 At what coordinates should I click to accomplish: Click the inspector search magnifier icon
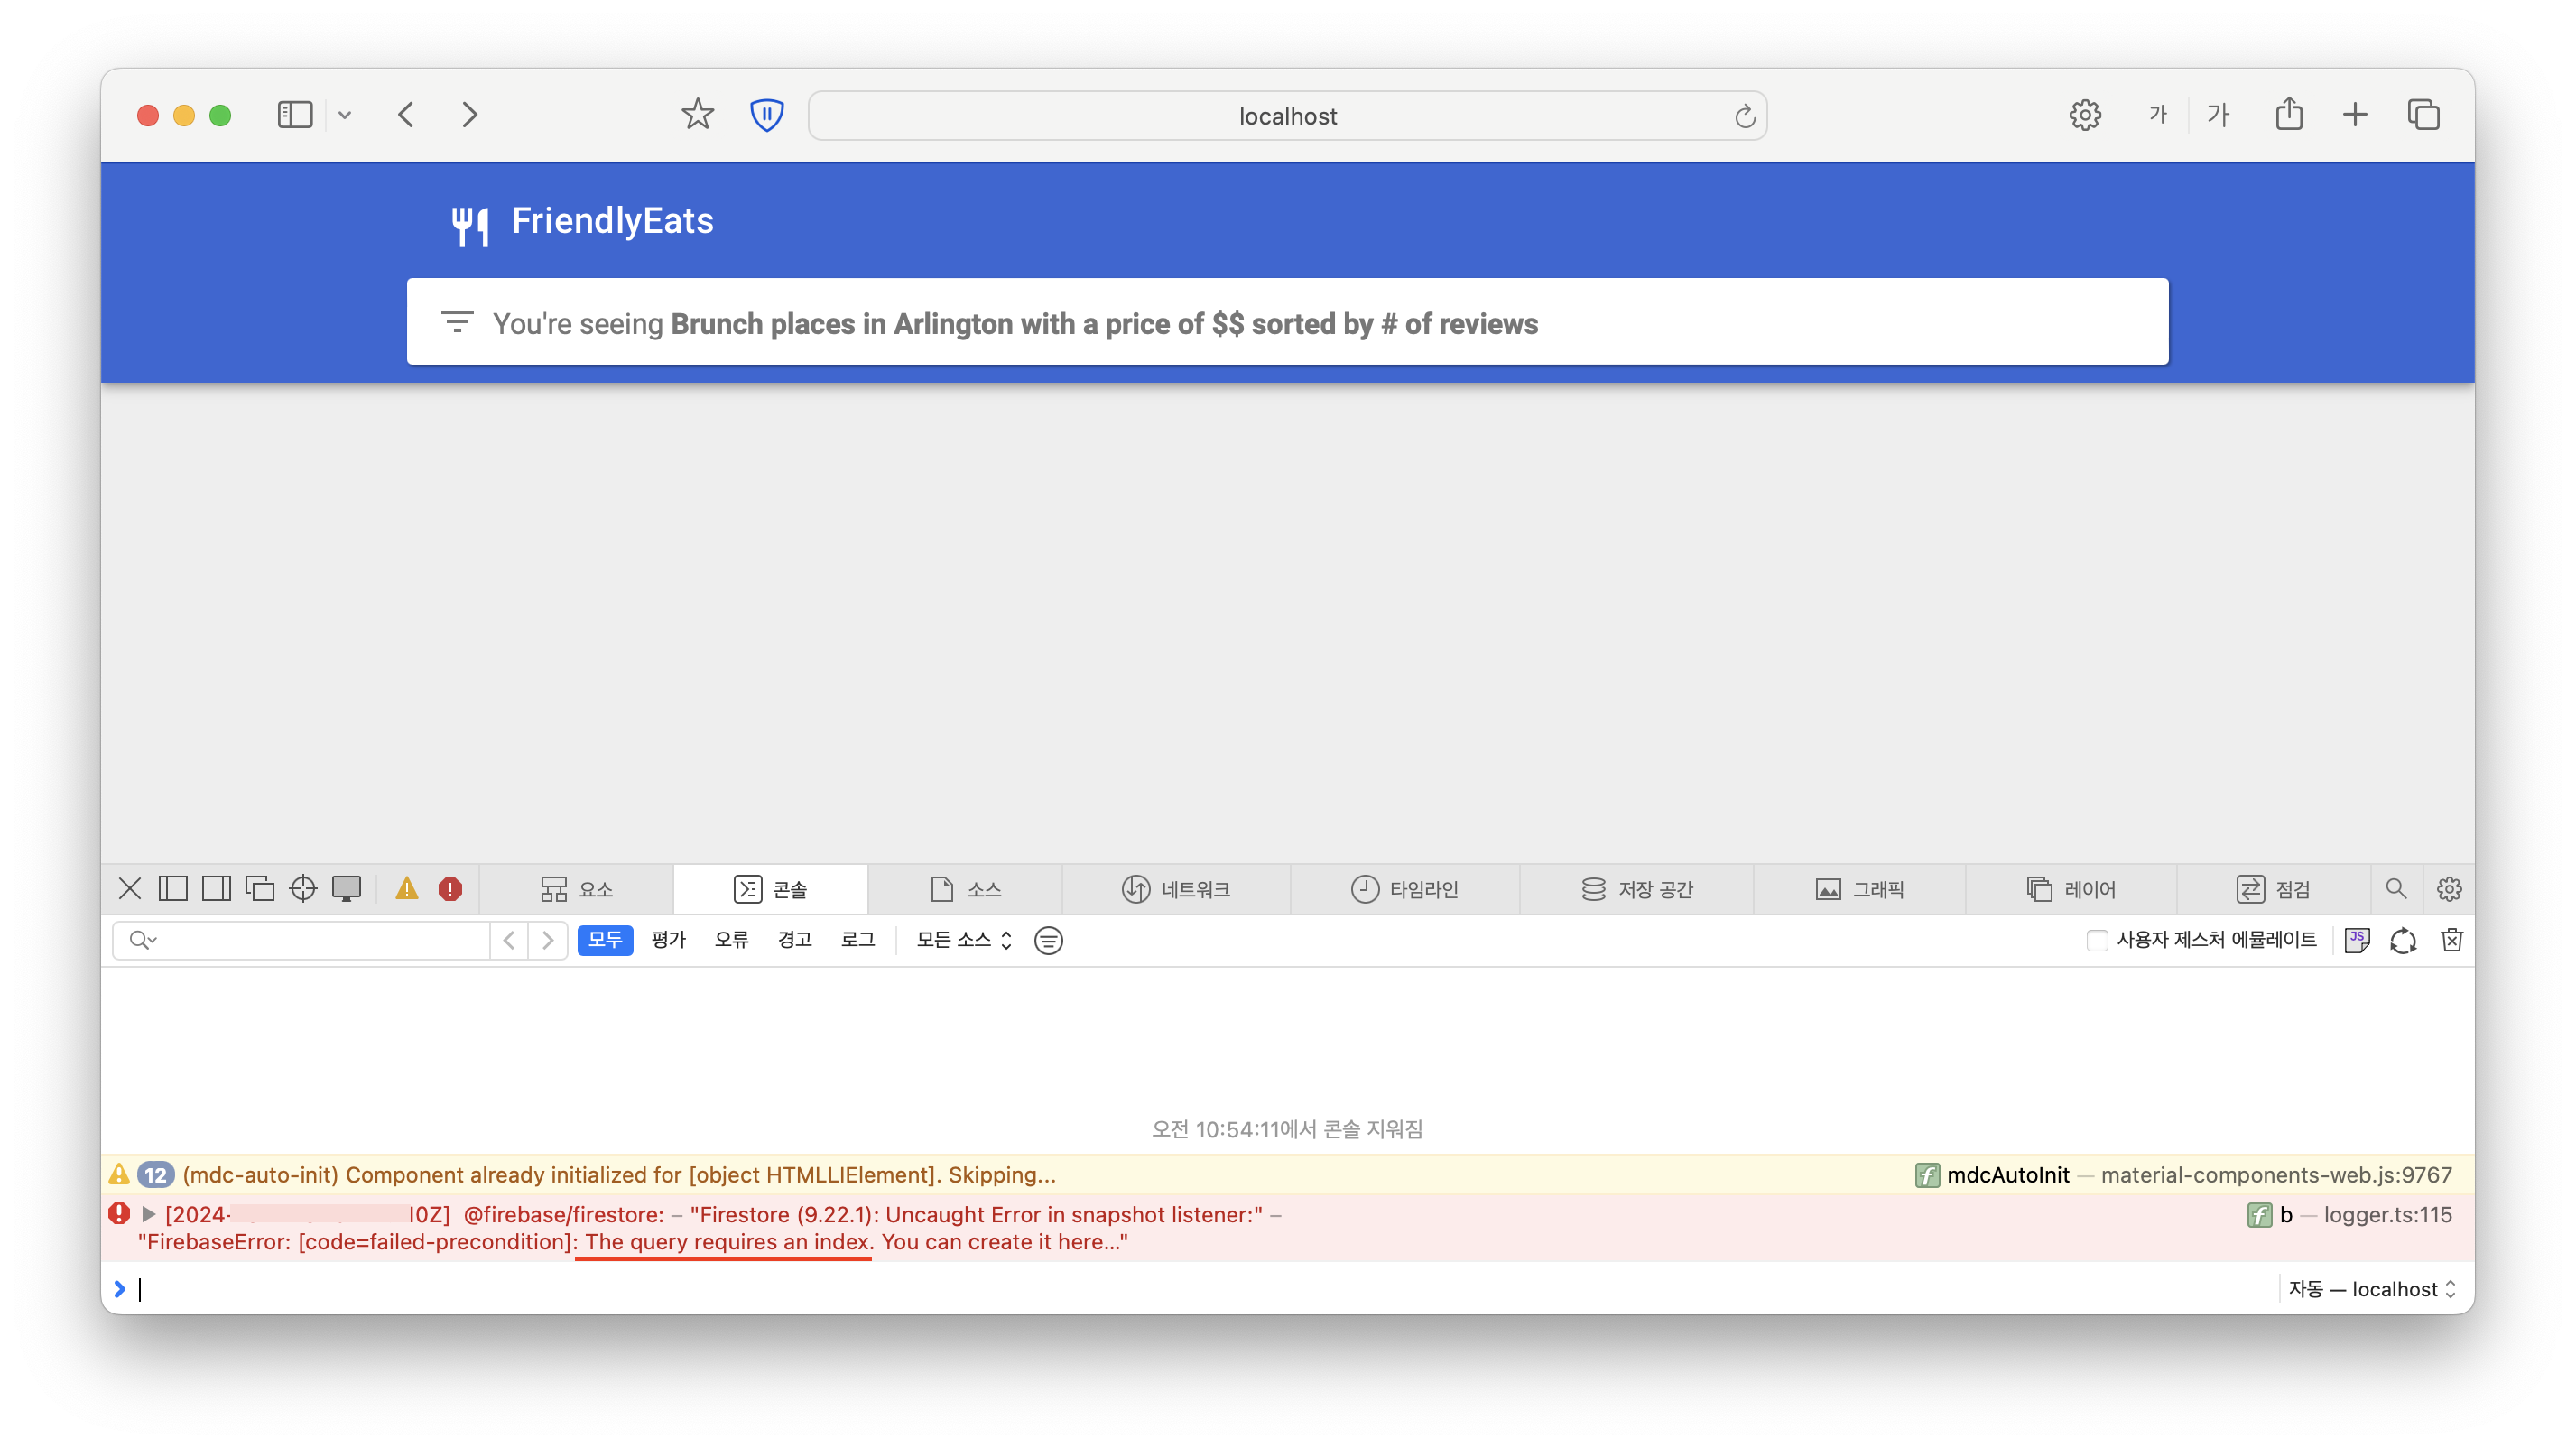(2396, 888)
